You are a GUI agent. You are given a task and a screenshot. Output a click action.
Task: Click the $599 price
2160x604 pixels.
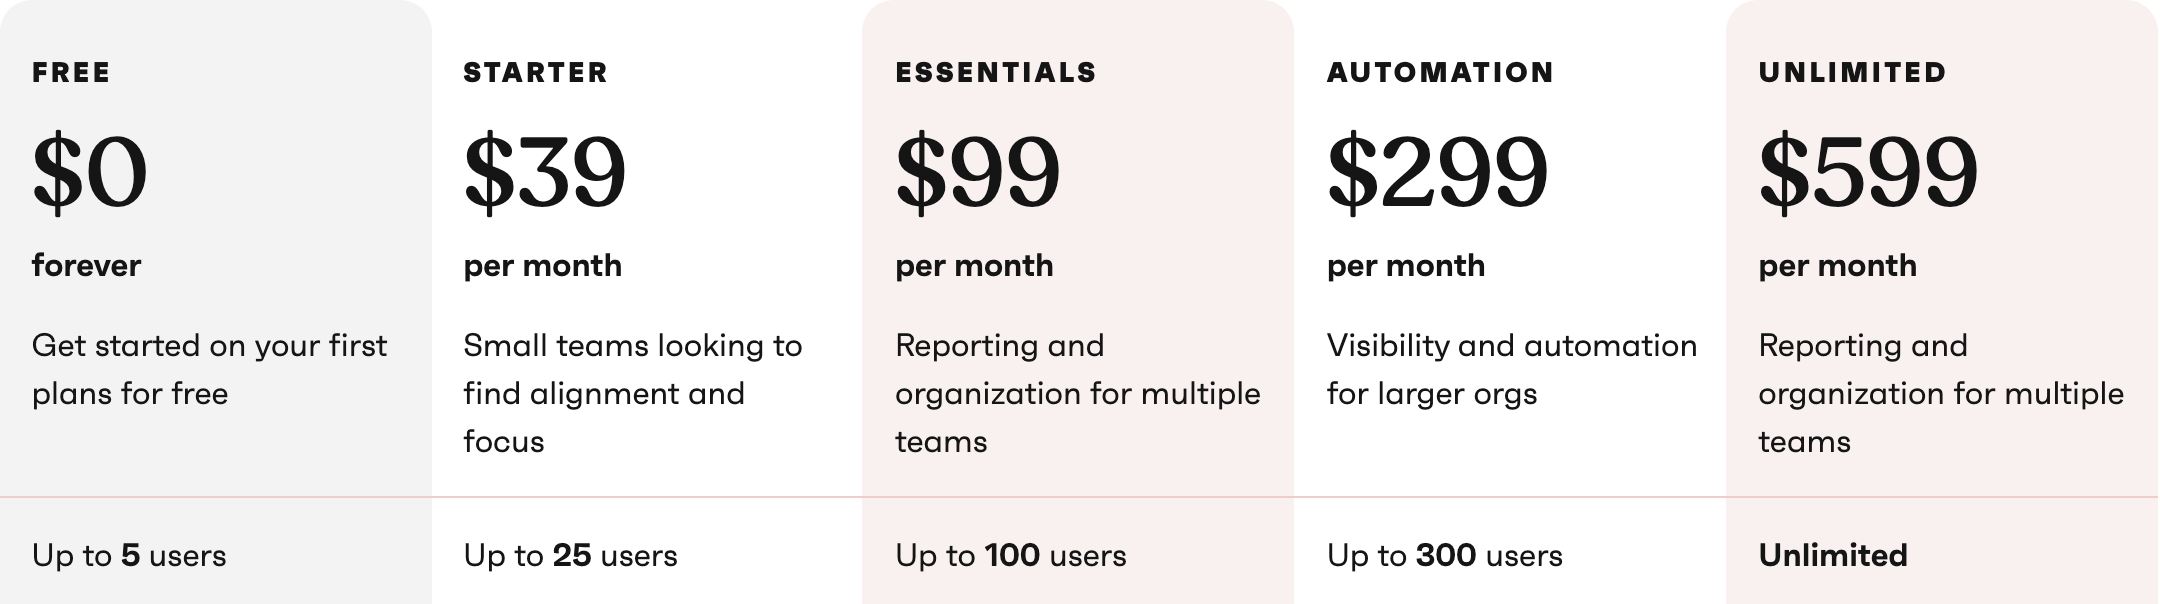point(1869,172)
